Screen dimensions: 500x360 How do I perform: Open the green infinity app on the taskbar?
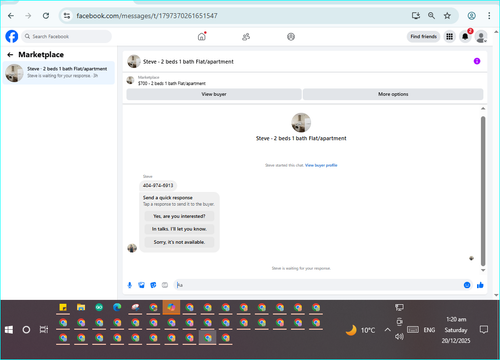point(99,307)
